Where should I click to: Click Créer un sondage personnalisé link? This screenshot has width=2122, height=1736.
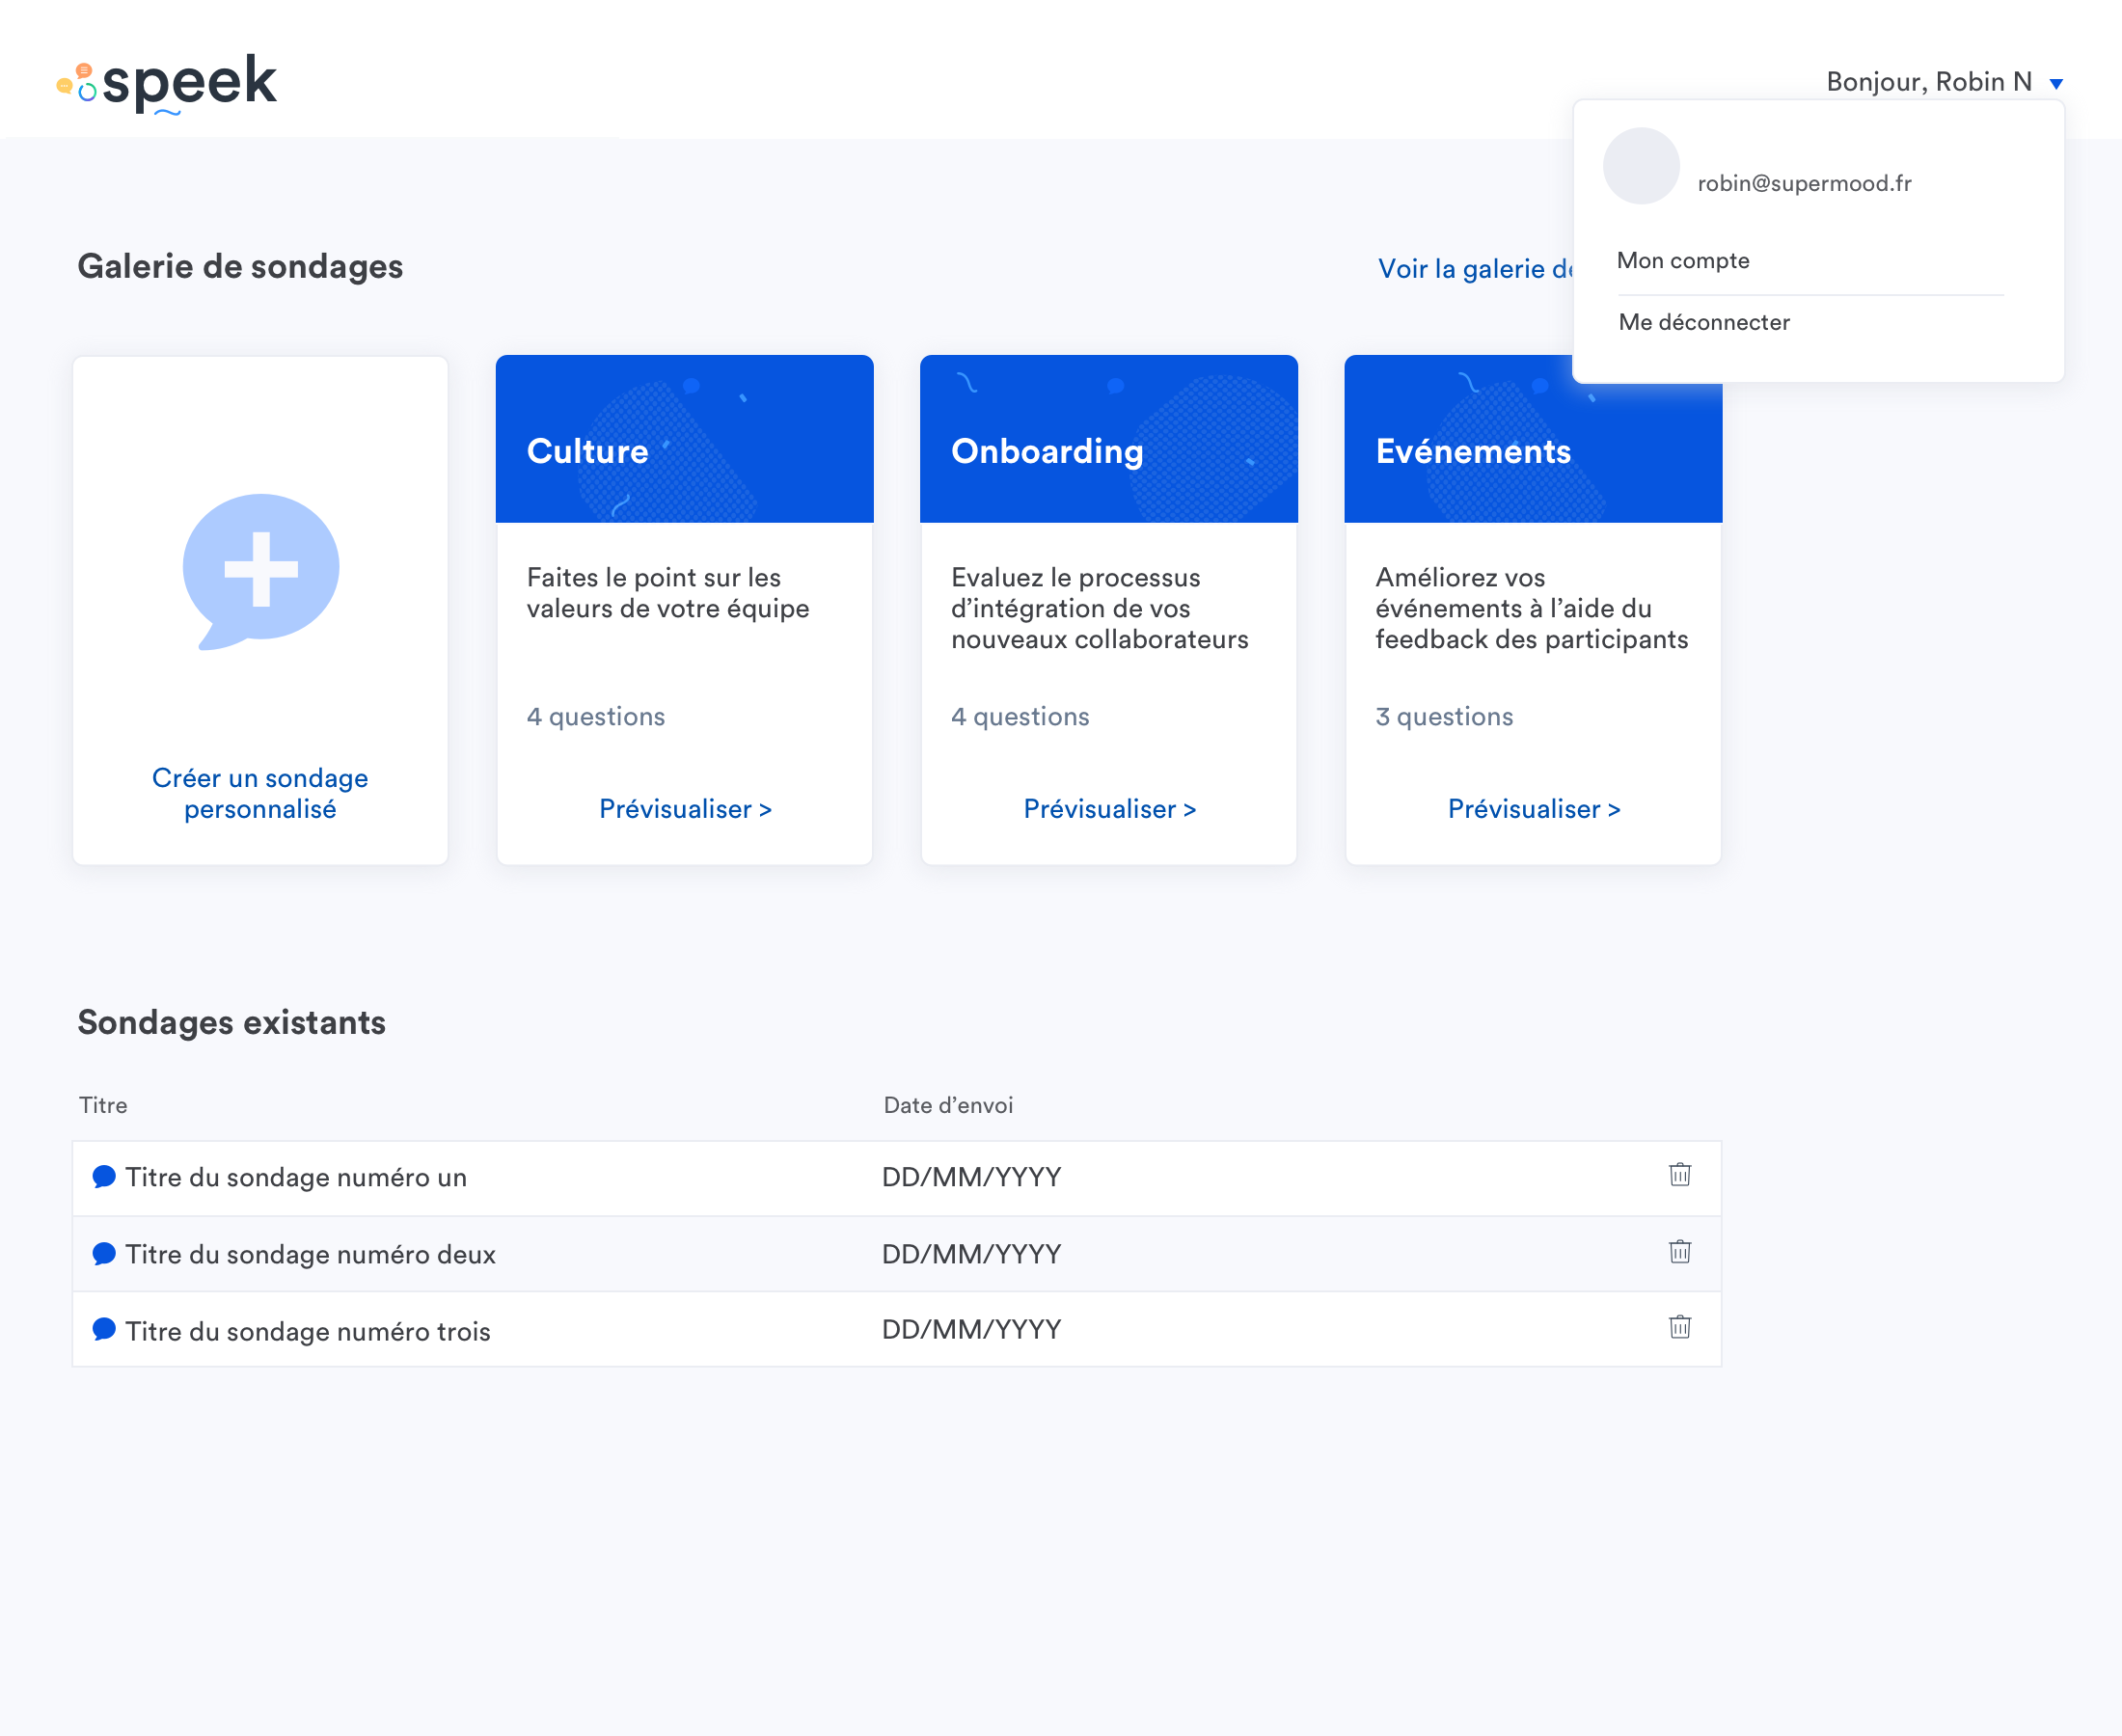(x=260, y=793)
